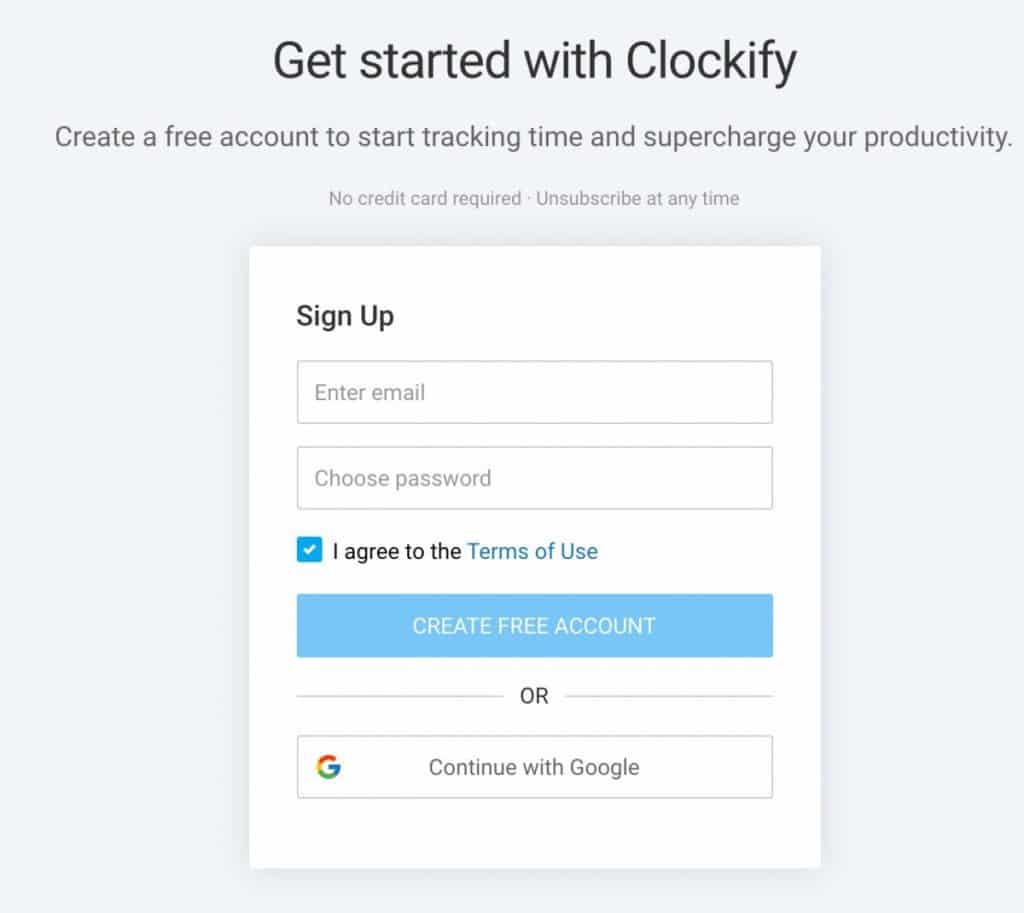Click the supercharge your productivity text
This screenshot has width=1024, height=913.
click(x=827, y=137)
